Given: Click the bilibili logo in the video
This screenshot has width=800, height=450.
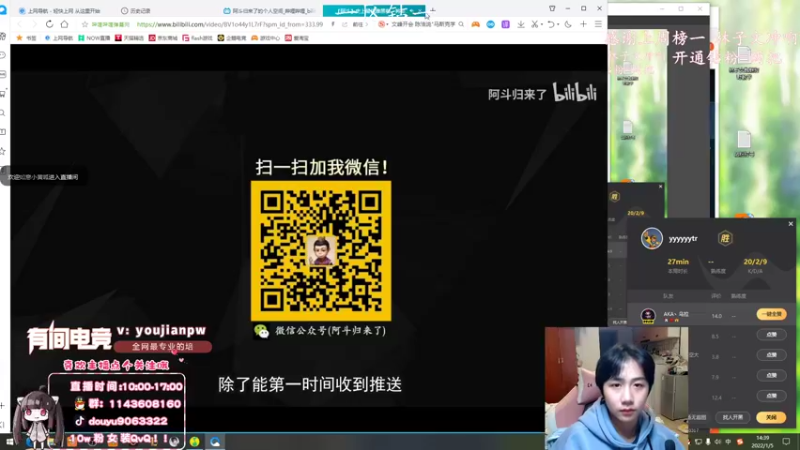Looking at the screenshot, I should tap(575, 93).
